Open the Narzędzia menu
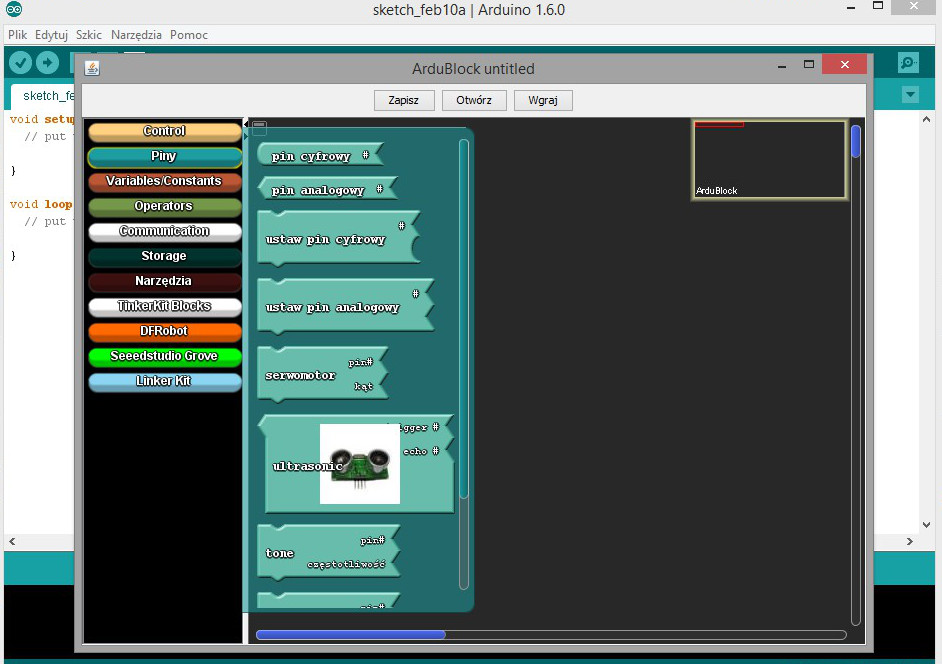 (136, 35)
